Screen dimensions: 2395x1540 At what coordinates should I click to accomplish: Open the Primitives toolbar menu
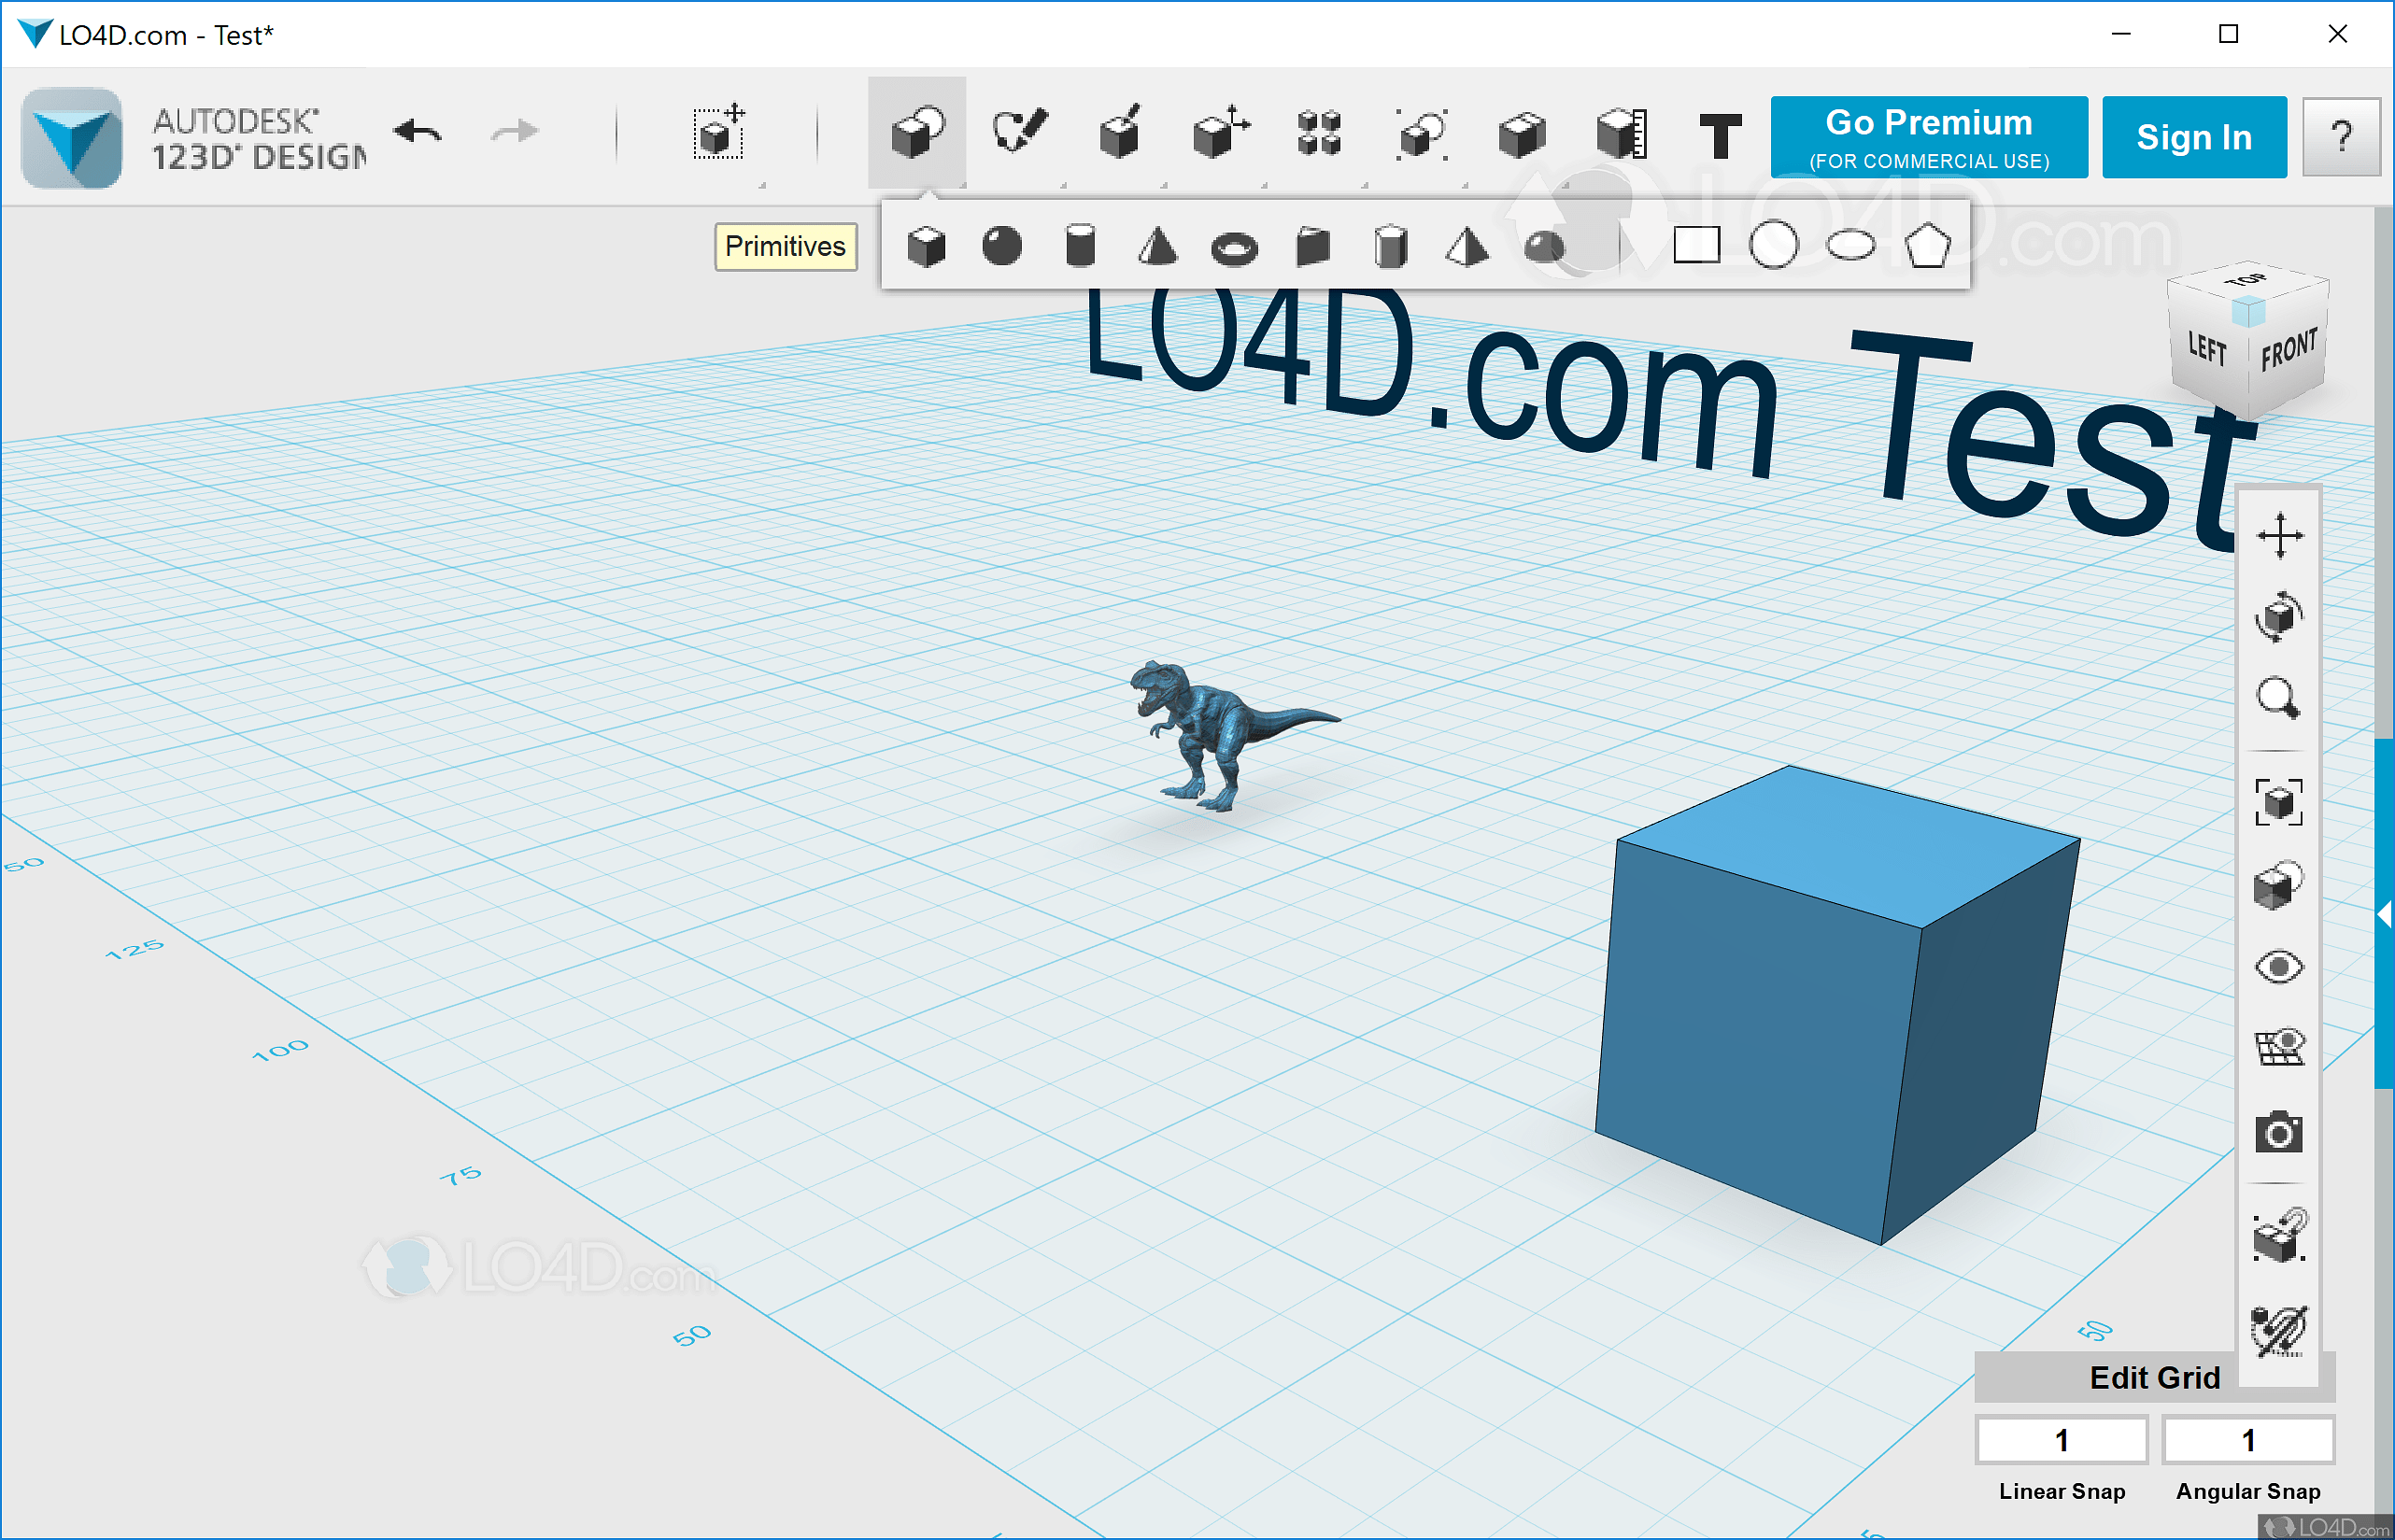pyautogui.click(x=917, y=132)
